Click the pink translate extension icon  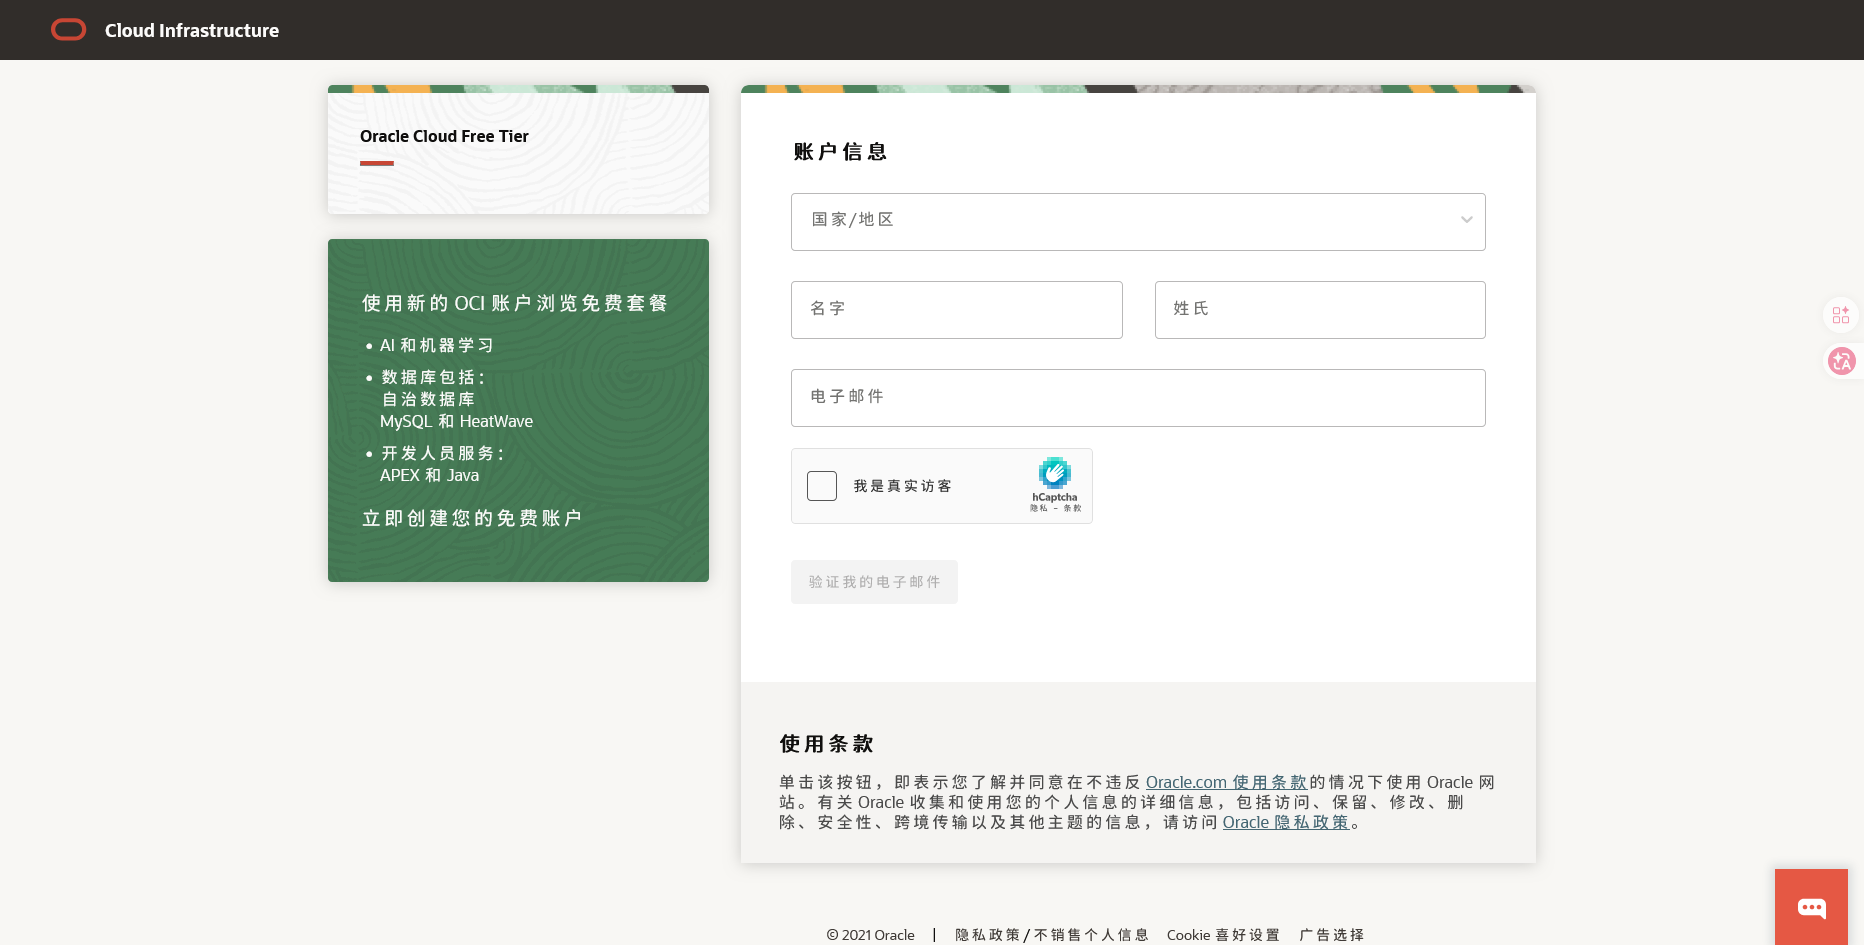(1842, 361)
